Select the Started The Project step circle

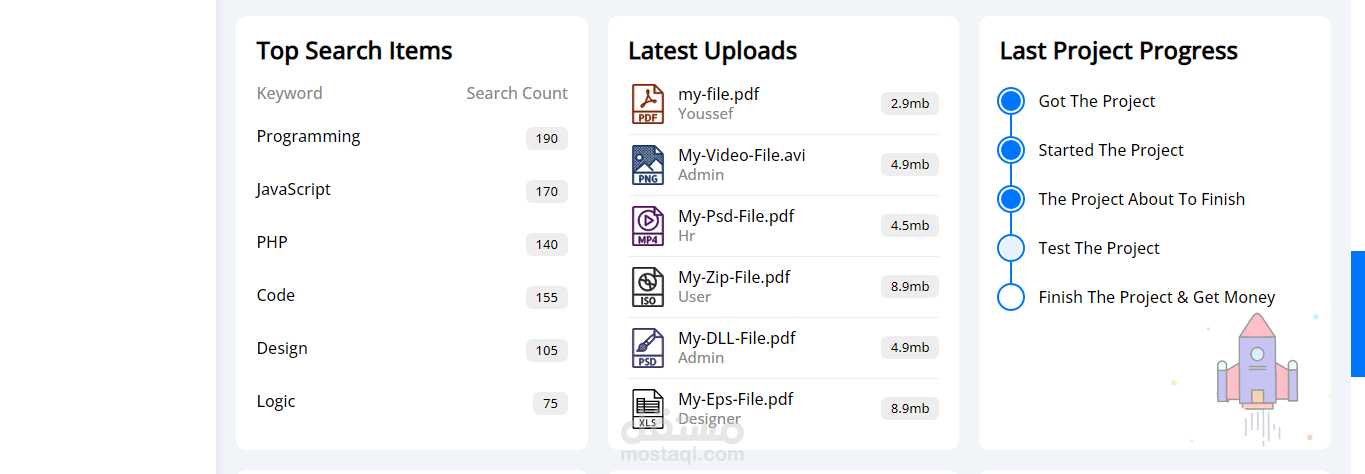[x=1011, y=150]
